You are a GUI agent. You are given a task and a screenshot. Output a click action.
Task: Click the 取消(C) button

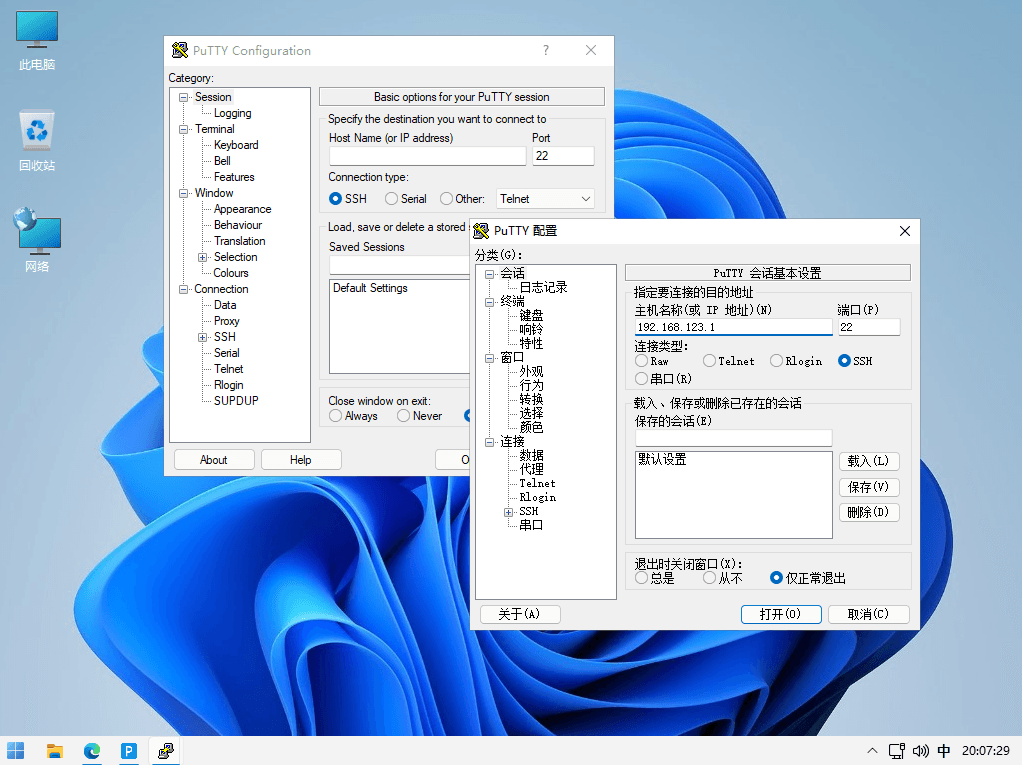point(868,614)
